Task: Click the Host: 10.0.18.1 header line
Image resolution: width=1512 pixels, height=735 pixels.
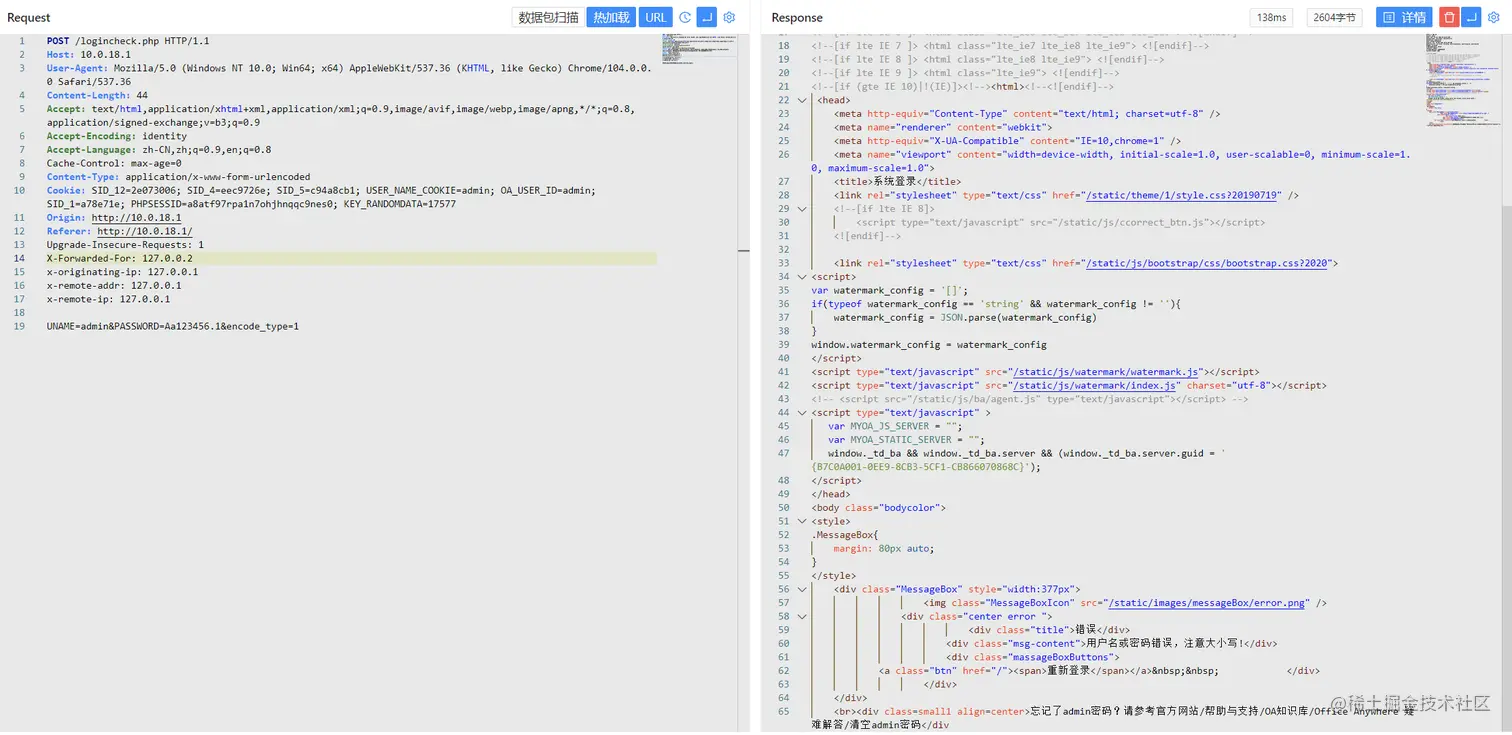Action: pyautogui.click(x=89, y=55)
